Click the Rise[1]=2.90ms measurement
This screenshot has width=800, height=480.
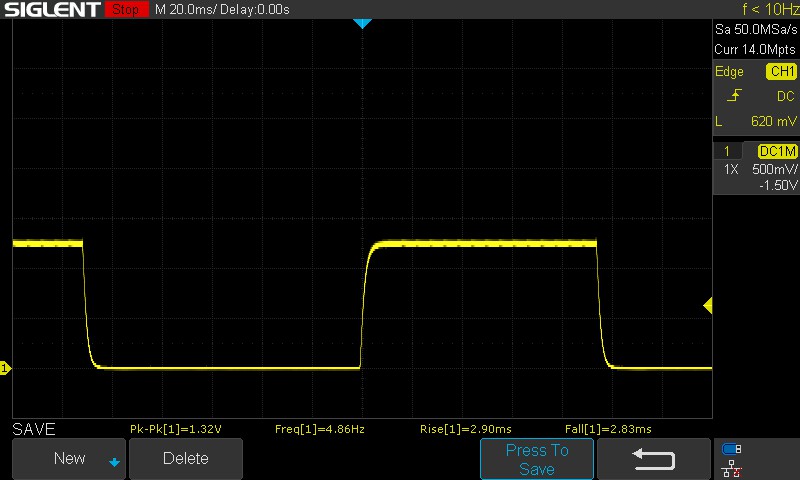465,429
